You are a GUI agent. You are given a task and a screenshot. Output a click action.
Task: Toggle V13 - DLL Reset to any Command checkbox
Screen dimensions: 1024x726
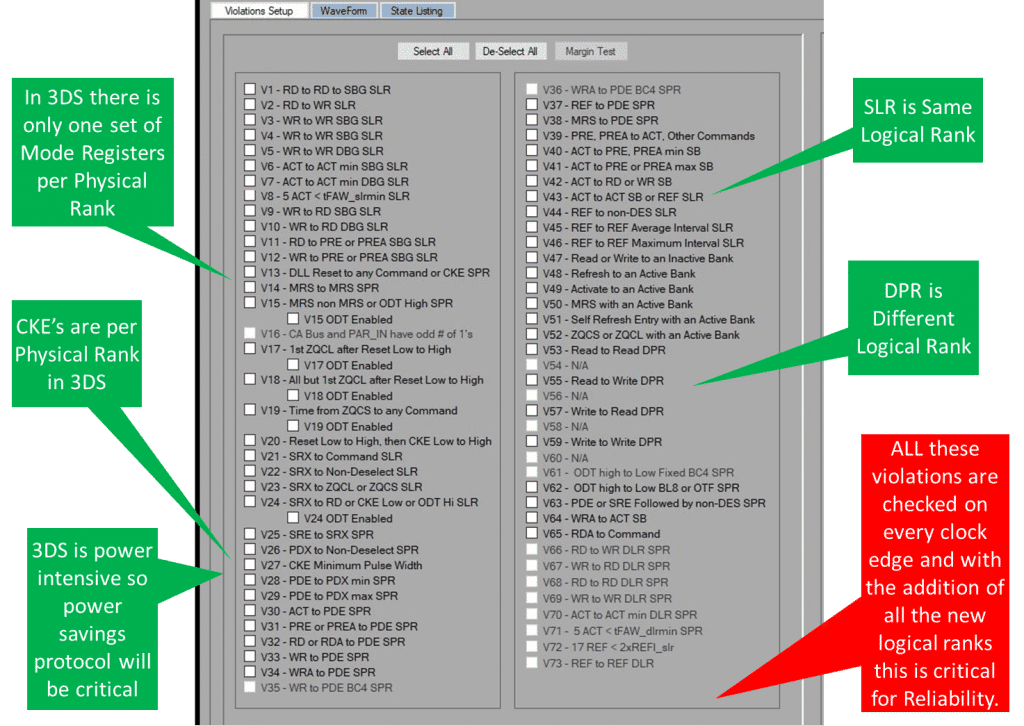pyautogui.click(x=250, y=272)
